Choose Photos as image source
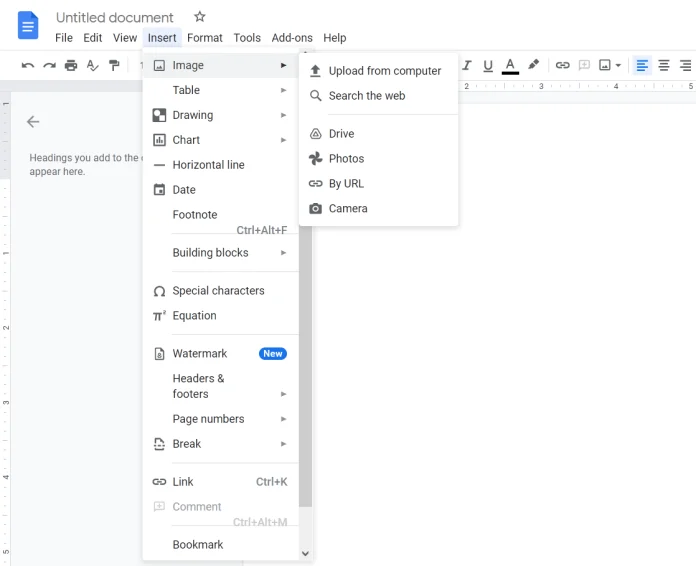Screen dimensions: 696x566 (378, 158)
